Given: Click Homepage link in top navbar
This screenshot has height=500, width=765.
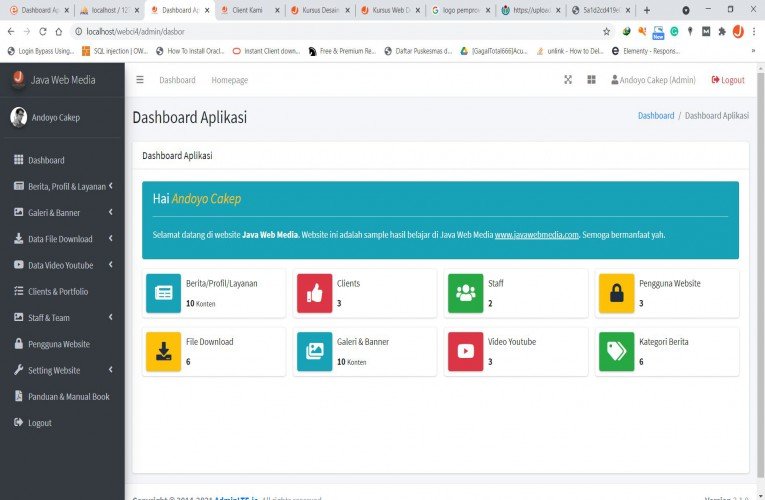Looking at the screenshot, I should coord(229,80).
